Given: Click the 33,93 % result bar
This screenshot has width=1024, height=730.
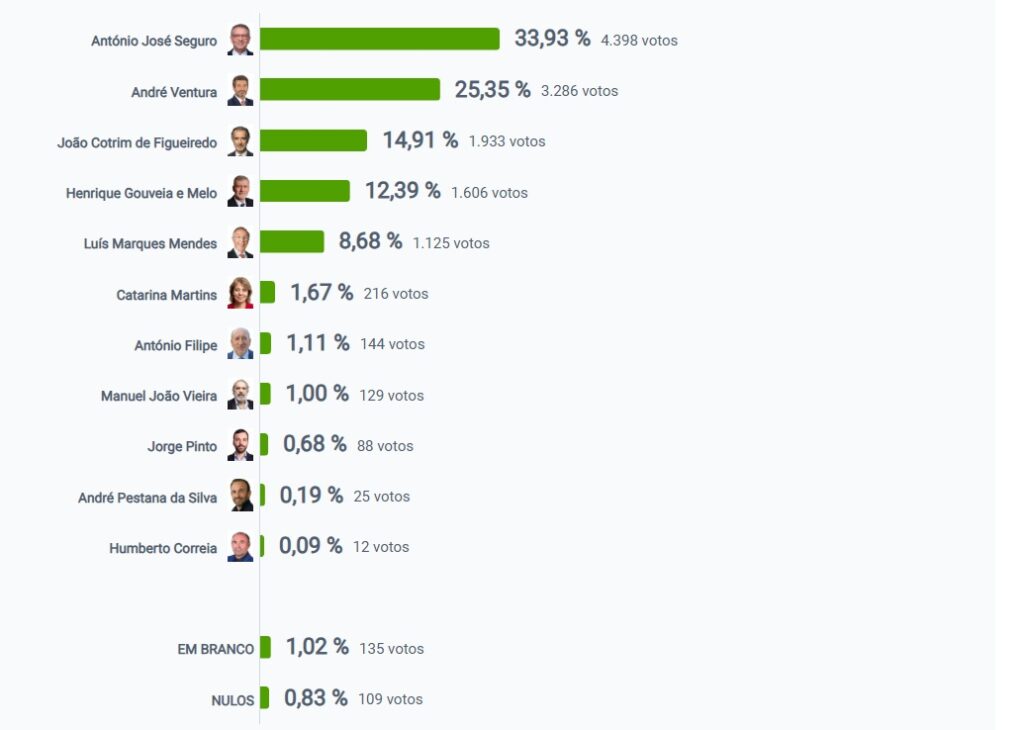Looking at the screenshot, I should coord(379,39).
